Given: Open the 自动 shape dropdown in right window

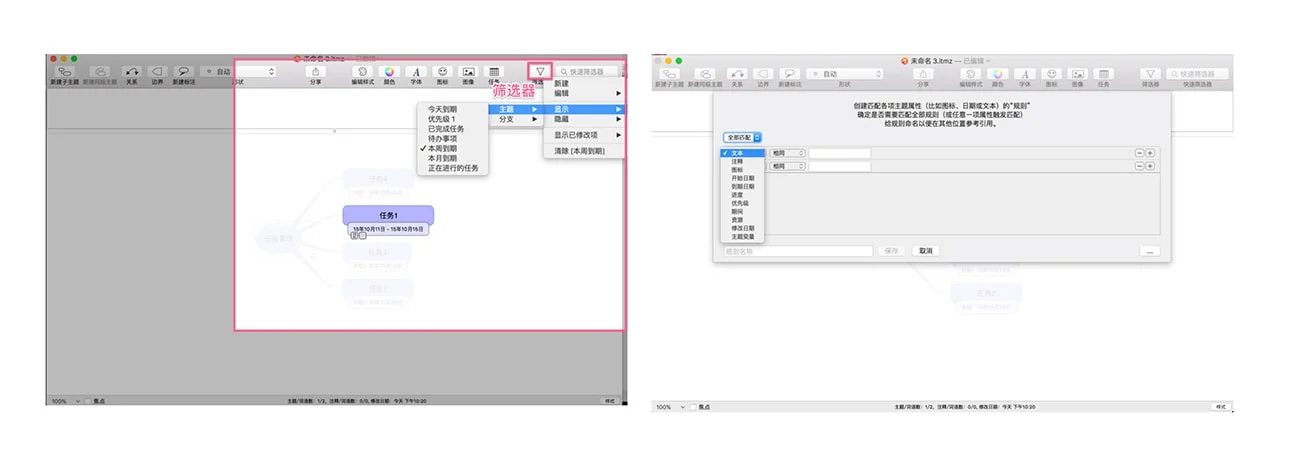Looking at the screenshot, I should tap(845, 74).
